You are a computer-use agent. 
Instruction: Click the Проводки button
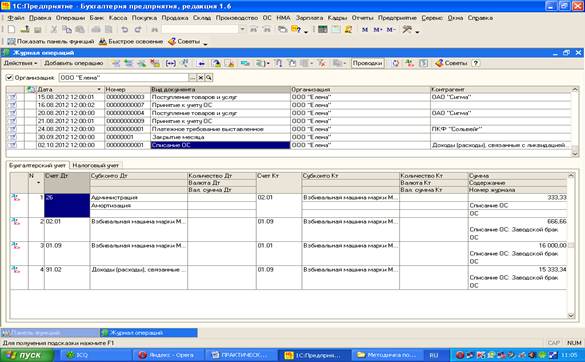click(x=367, y=63)
